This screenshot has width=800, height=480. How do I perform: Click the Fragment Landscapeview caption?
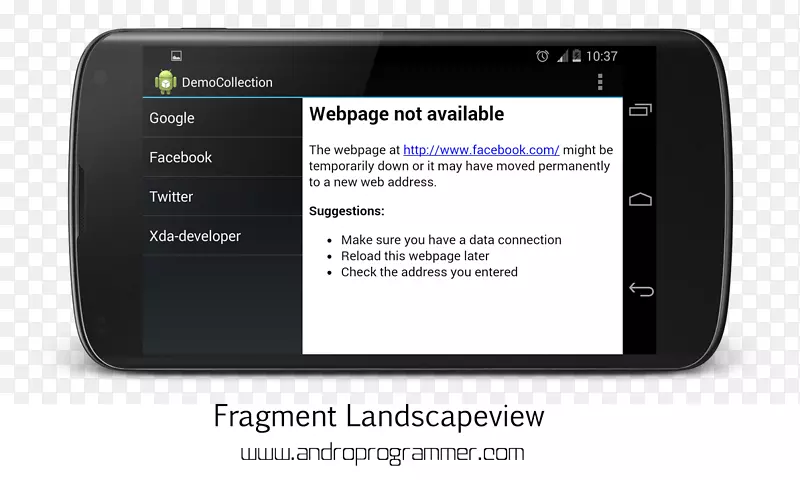[379, 417]
